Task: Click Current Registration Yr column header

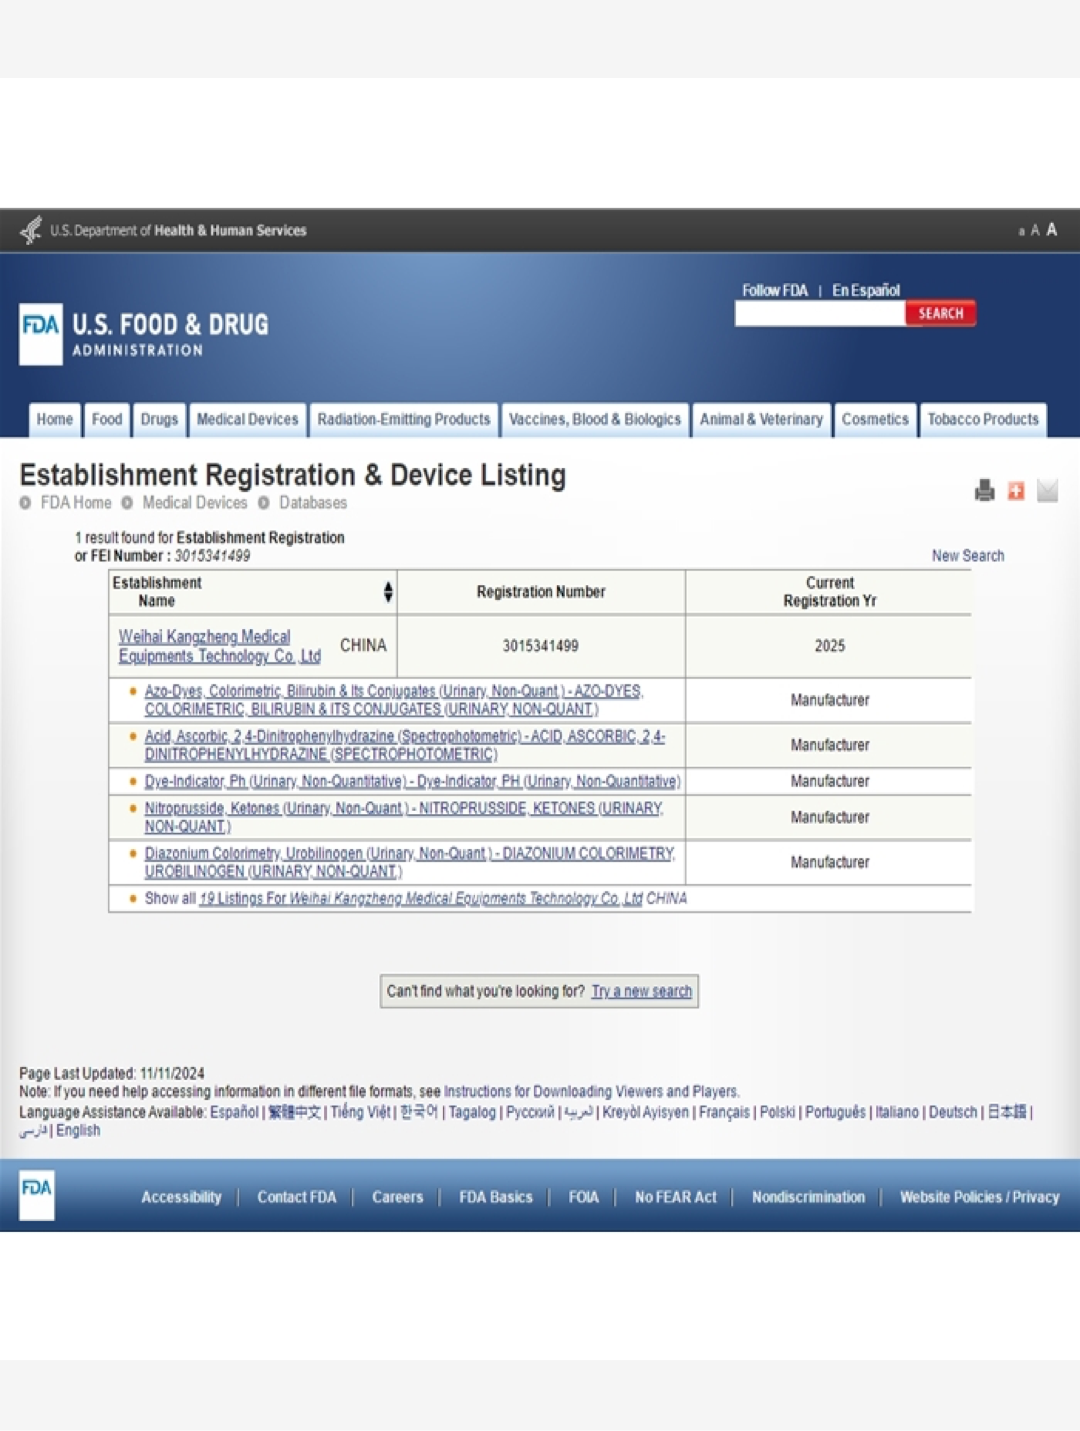Action: point(830,592)
